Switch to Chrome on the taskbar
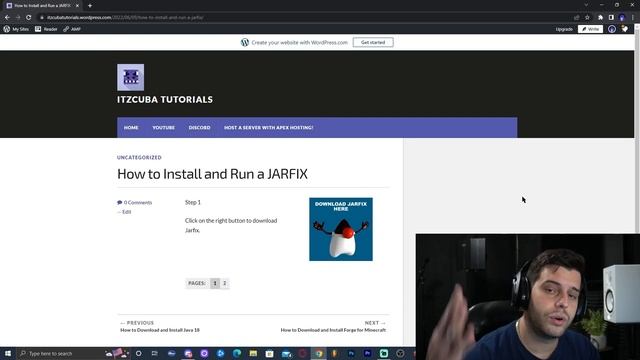 [x=319, y=353]
